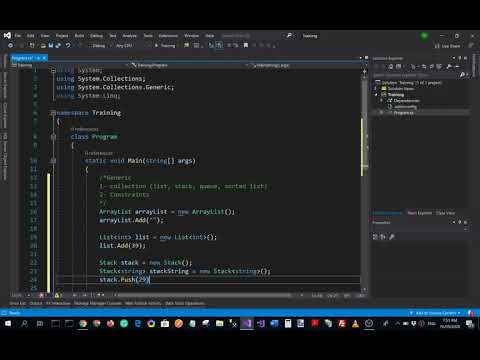Collapse the Main method region

pos(53,161)
